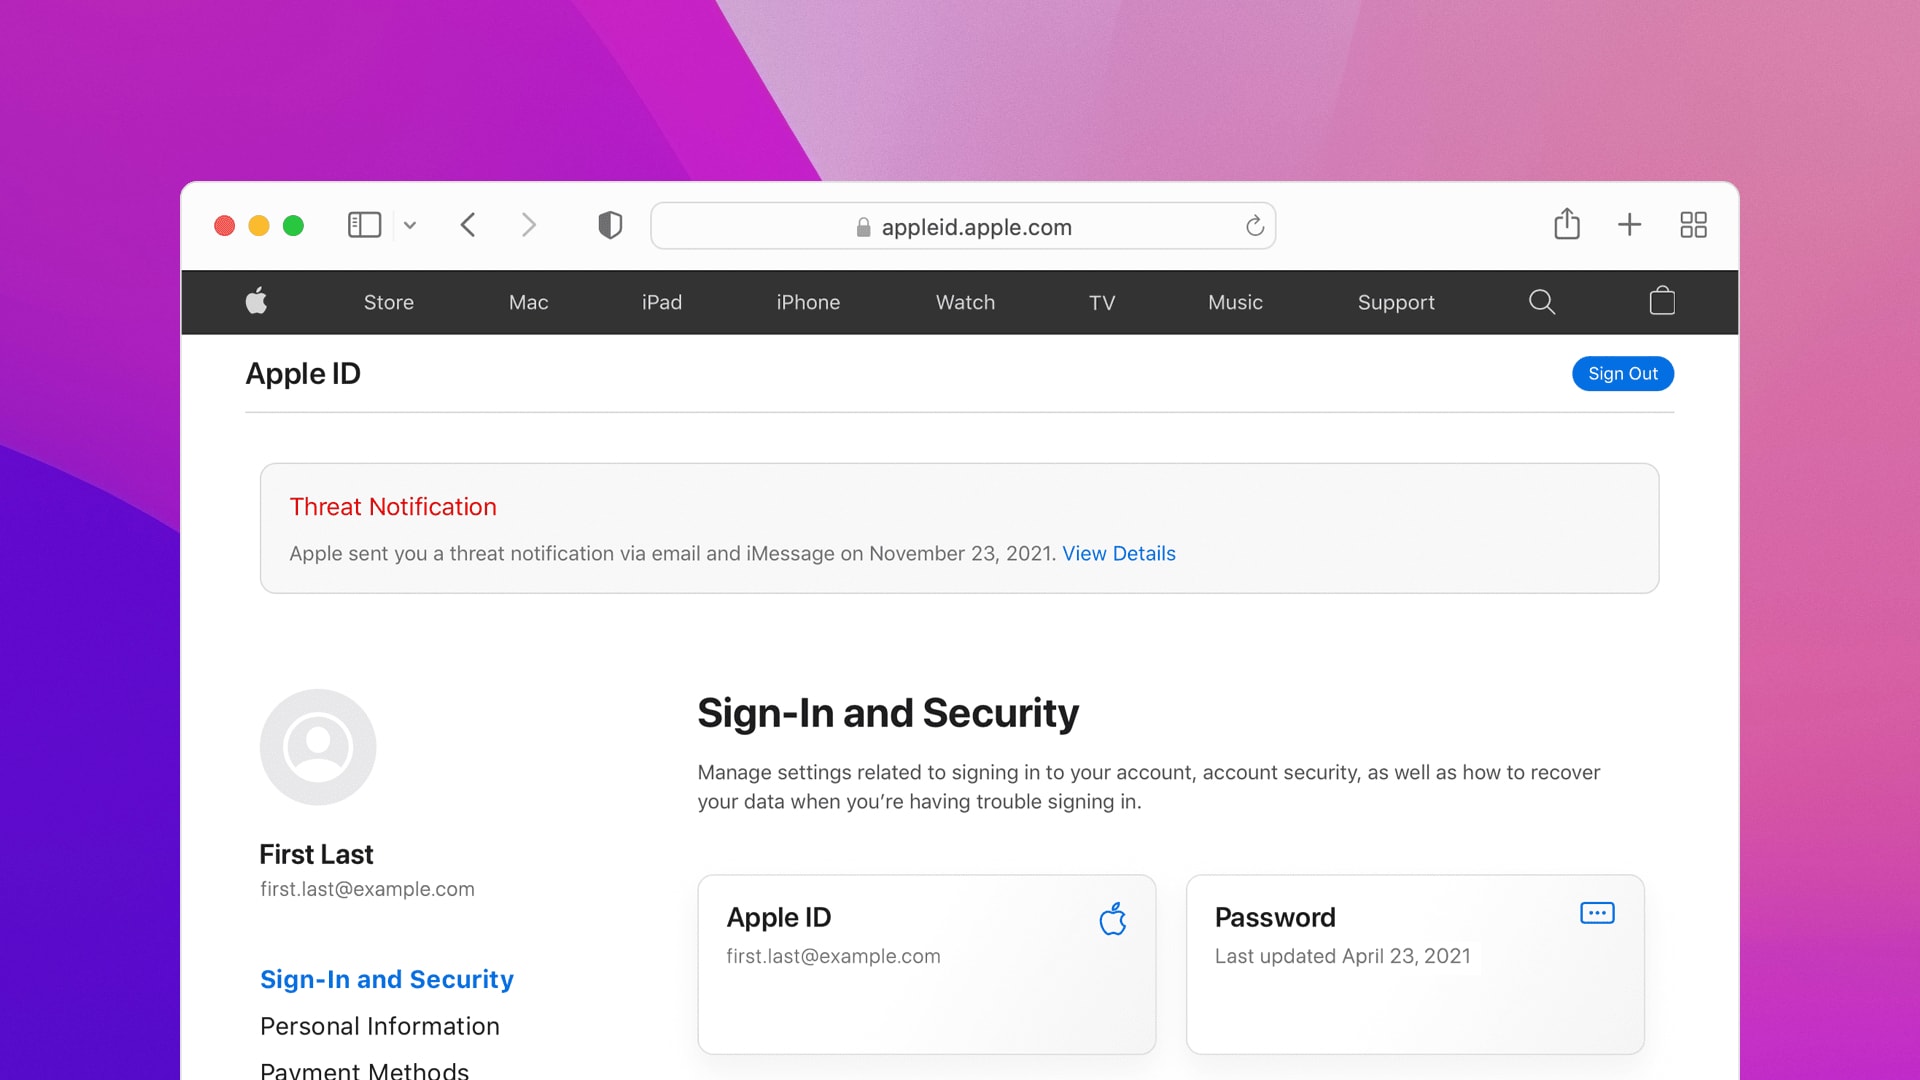Select Mac from the top navigation
The image size is (1920, 1080).
(x=528, y=302)
